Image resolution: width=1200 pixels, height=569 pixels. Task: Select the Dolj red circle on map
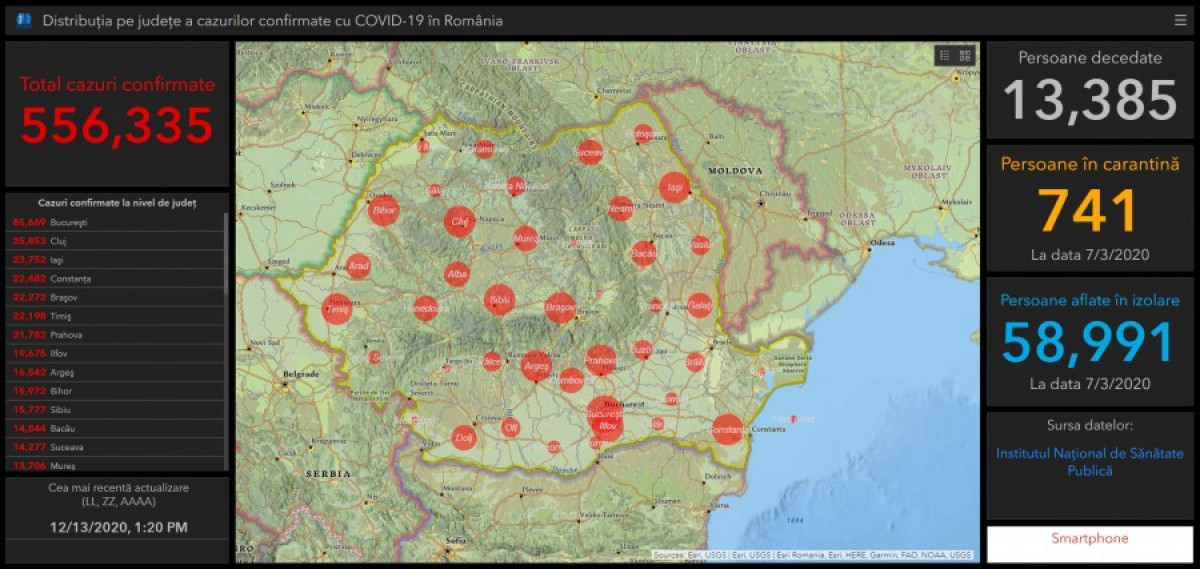pos(464,437)
